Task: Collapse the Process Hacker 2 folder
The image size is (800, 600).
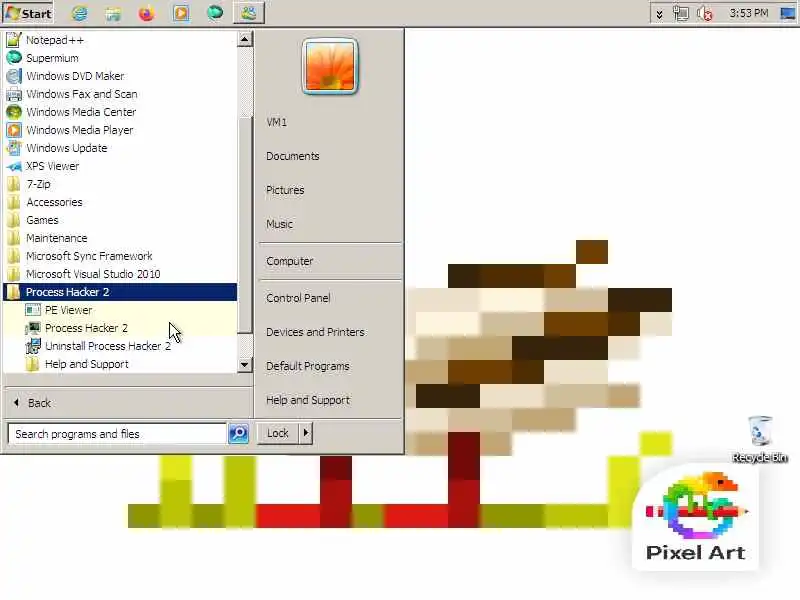Action: tap(120, 292)
